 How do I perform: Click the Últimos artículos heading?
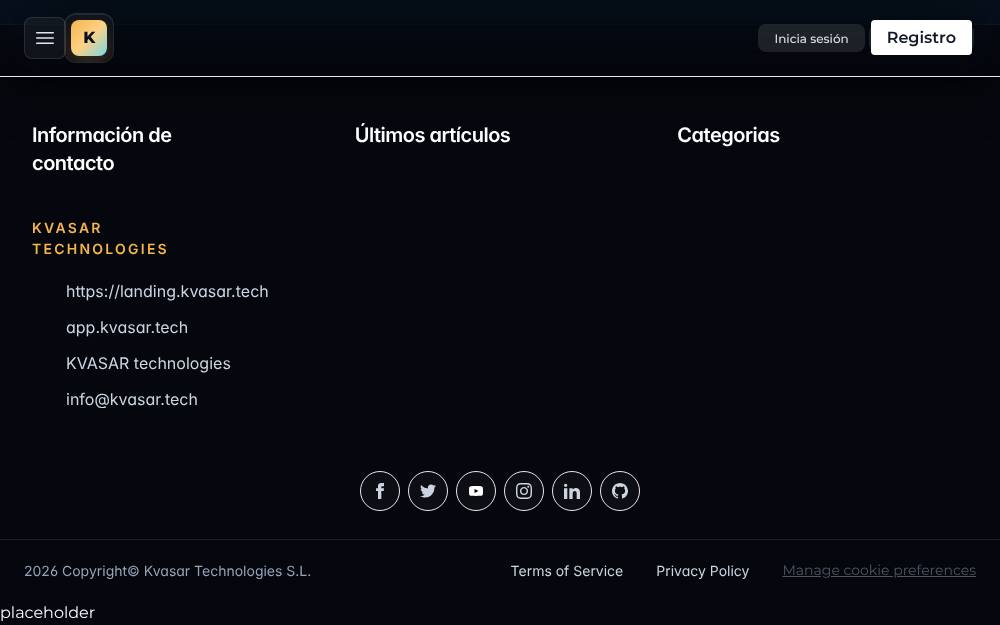432,135
